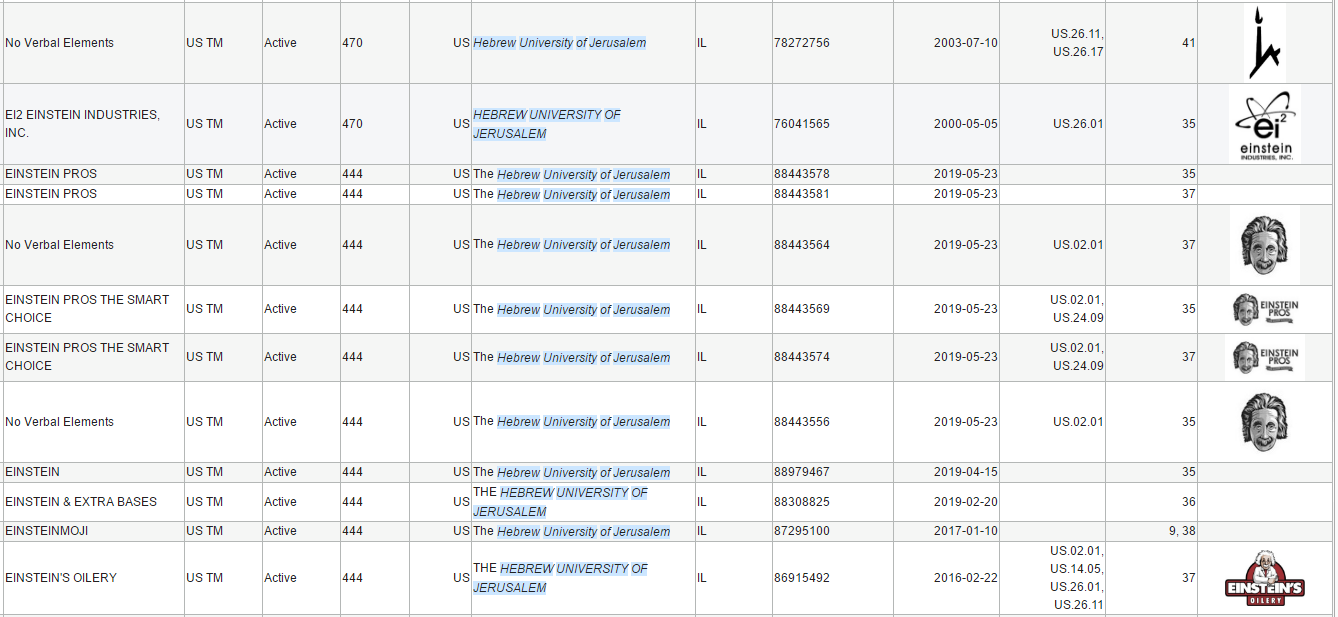
Task: Click application number 88979467
Action: [x=802, y=472]
